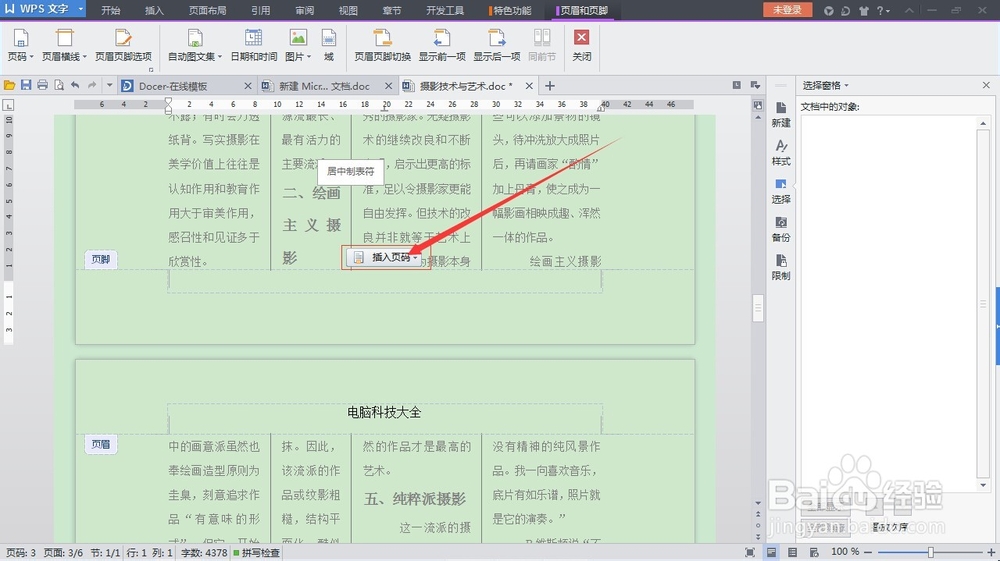Click the print icon in quick toolbar
The width and height of the screenshot is (1000, 561).
tap(42, 85)
